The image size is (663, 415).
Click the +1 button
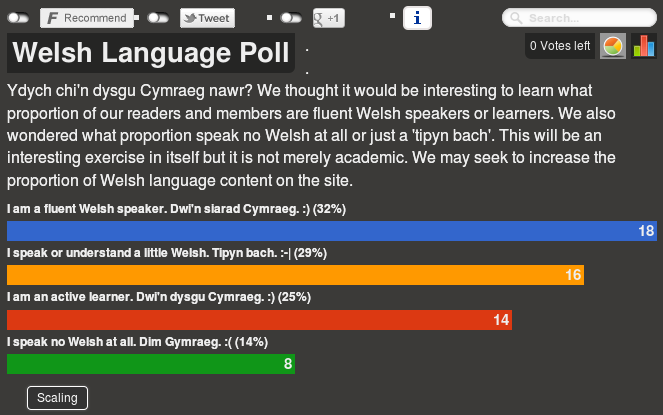pos(329,18)
